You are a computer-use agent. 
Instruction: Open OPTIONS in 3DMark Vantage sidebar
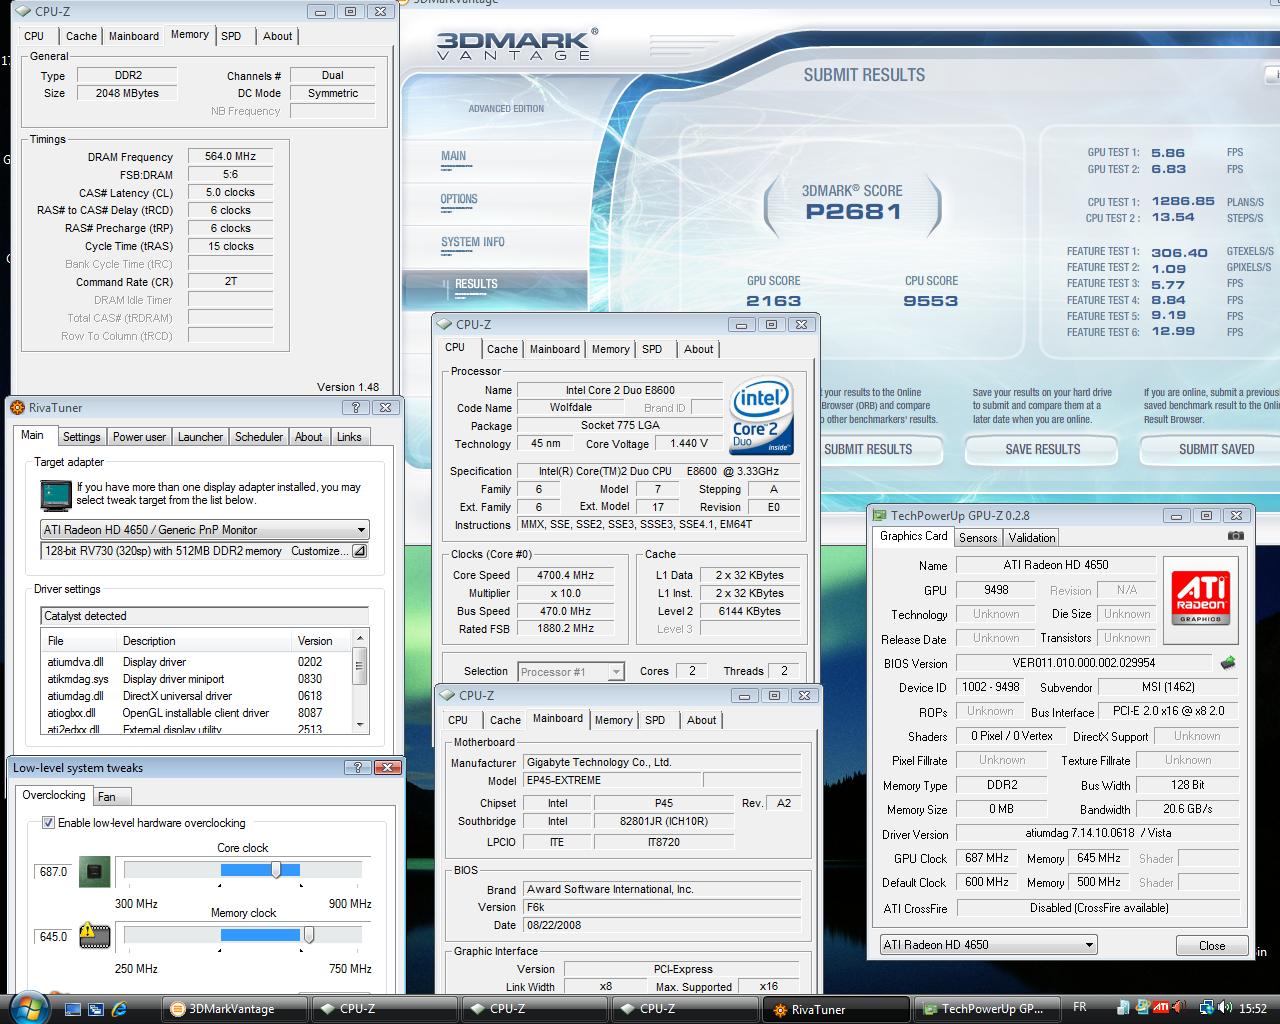(x=459, y=199)
